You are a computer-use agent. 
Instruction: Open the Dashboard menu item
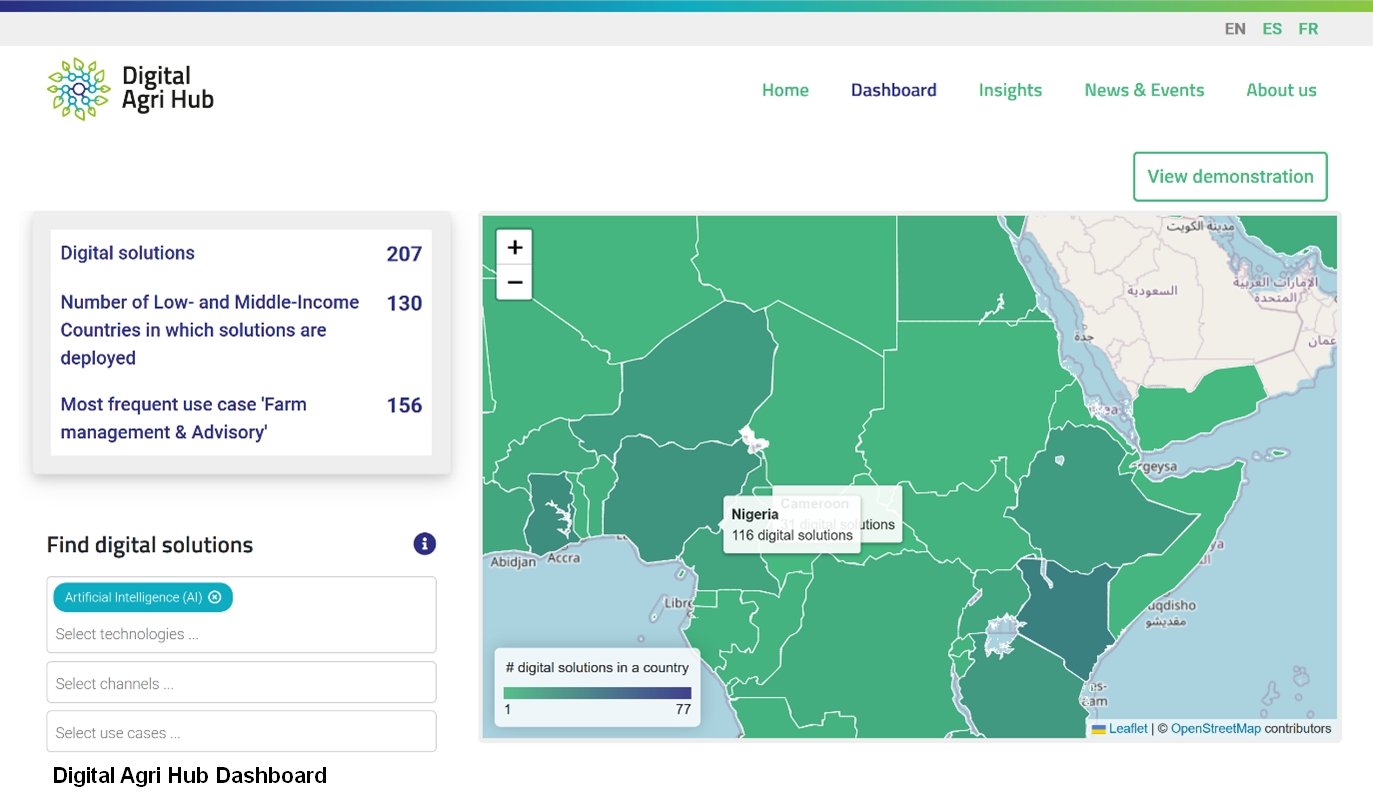[x=893, y=90]
